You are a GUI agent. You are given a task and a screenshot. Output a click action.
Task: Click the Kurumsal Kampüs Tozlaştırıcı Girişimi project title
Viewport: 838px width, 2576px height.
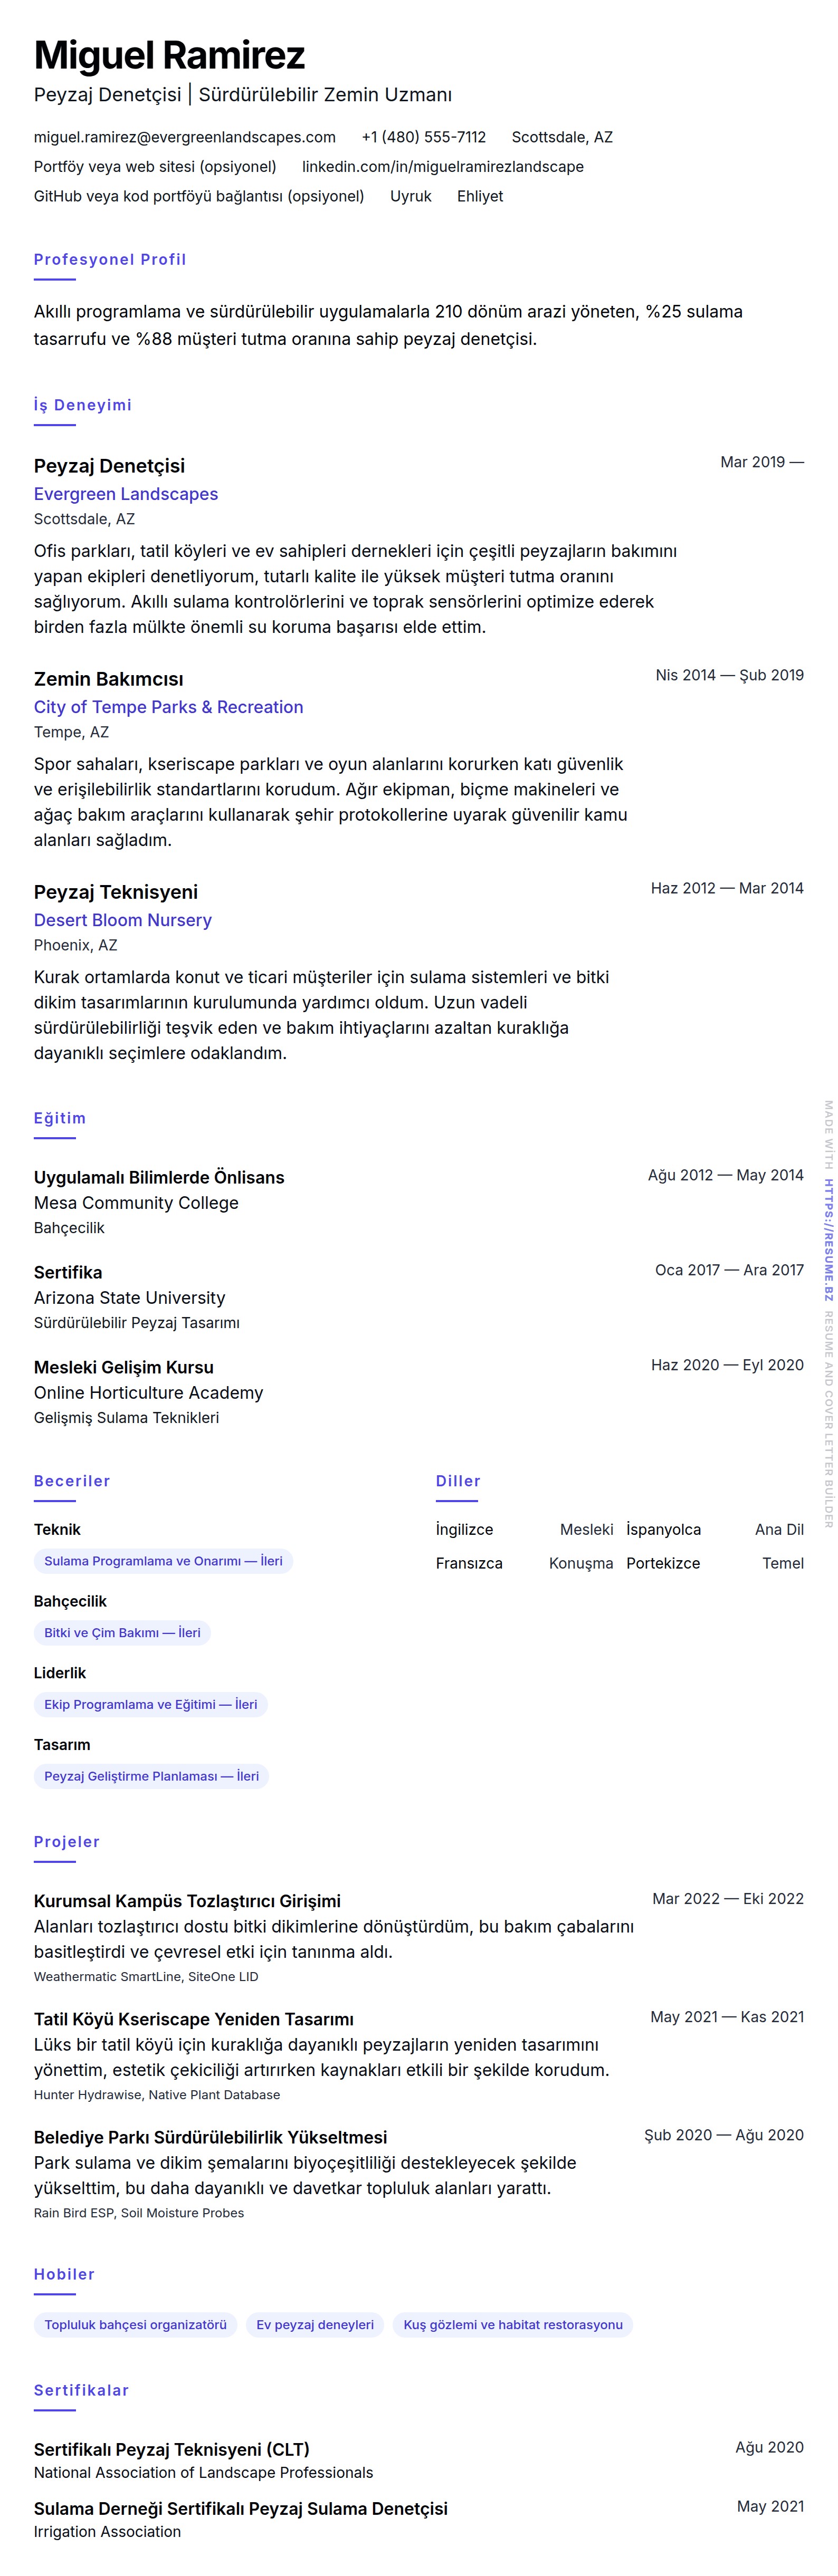[x=187, y=1901]
